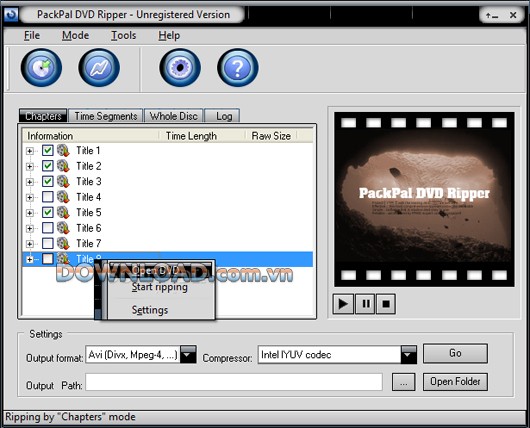530x428 pixels.
Task: Choose Settings in context menu
Action: tap(150, 310)
